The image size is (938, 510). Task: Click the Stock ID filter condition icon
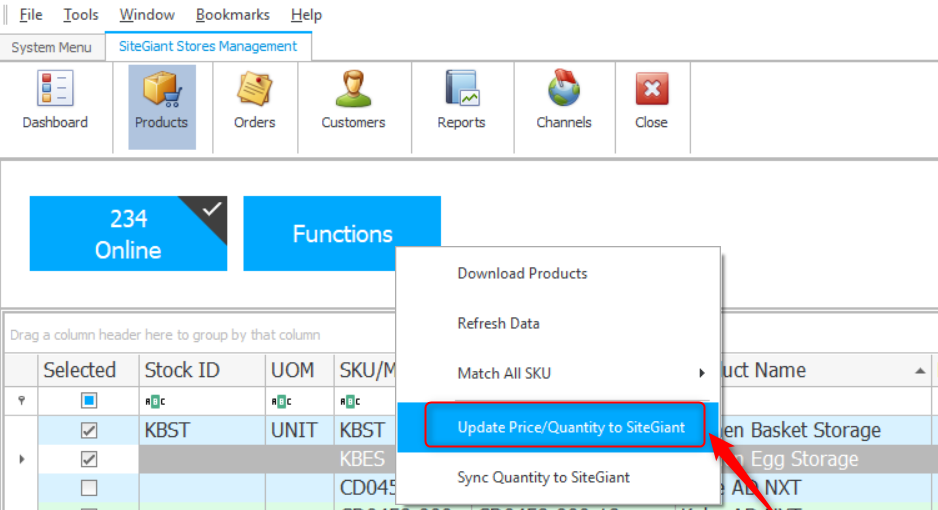[155, 401]
